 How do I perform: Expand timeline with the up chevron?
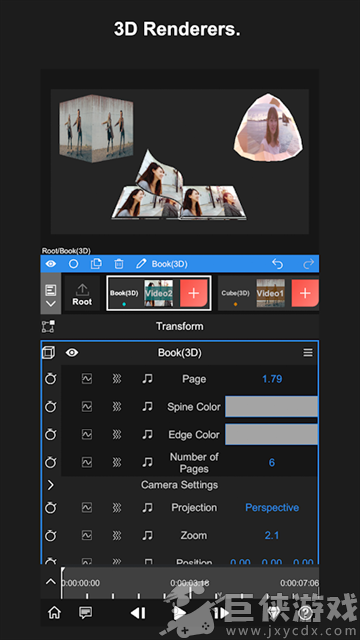click(x=51, y=582)
